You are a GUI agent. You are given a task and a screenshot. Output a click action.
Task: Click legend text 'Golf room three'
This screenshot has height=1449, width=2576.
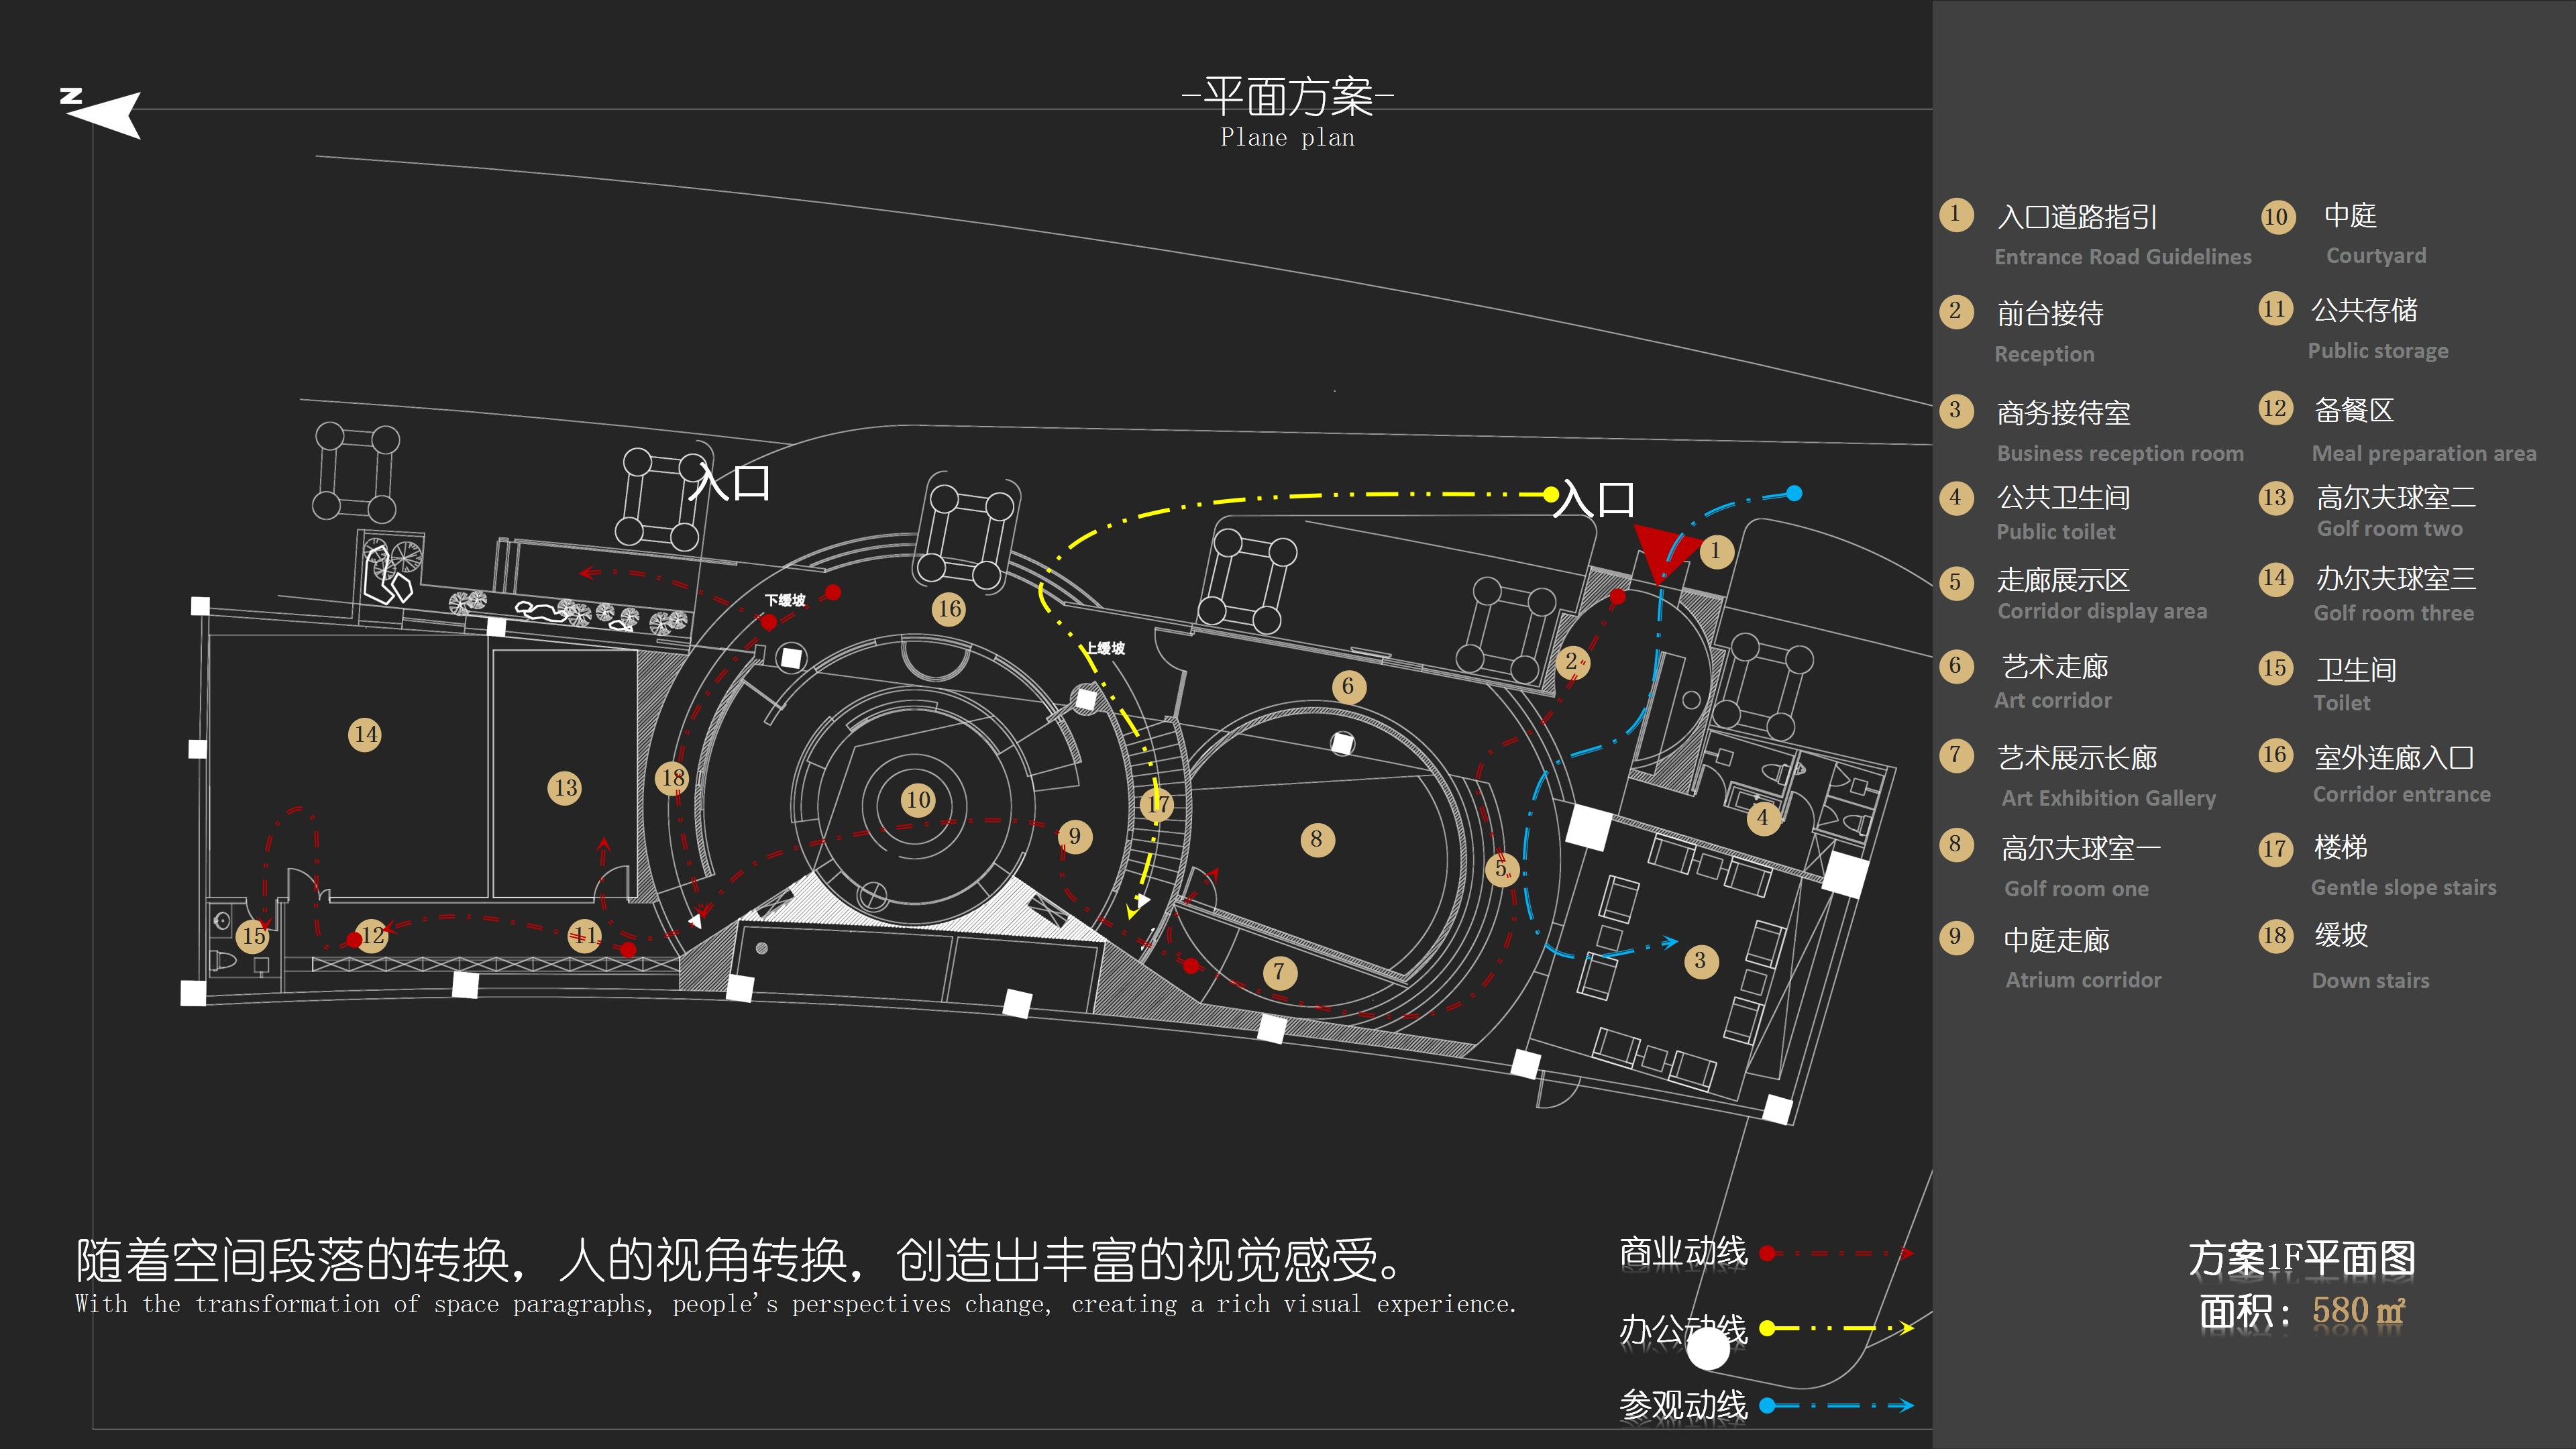[2394, 613]
